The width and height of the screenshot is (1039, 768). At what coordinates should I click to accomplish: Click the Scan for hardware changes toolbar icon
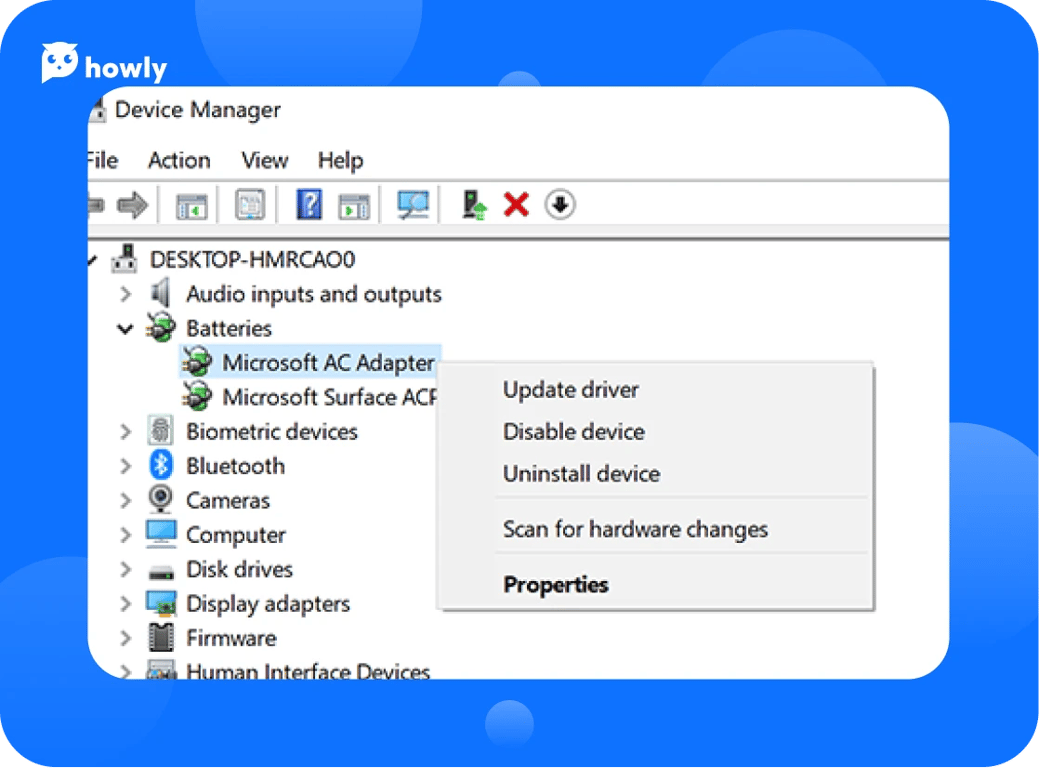[x=411, y=204]
